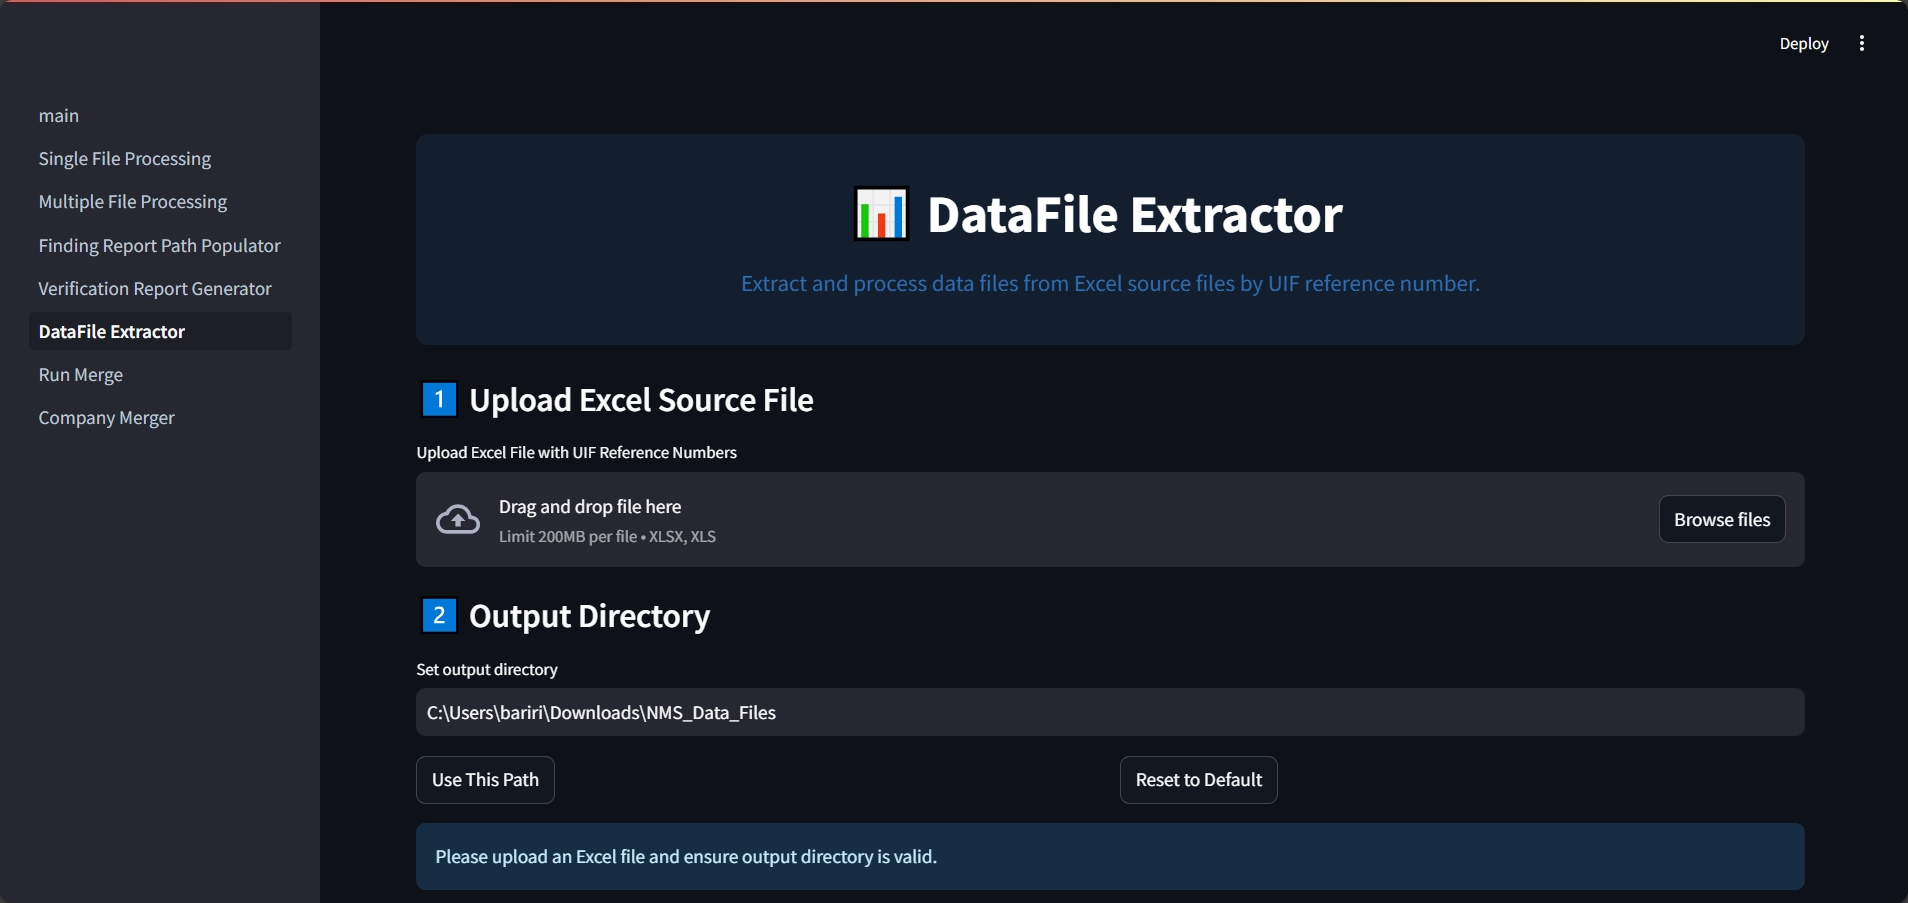Click Browse files to upload Excel
1908x903 pixels.
coord(1722,519)
